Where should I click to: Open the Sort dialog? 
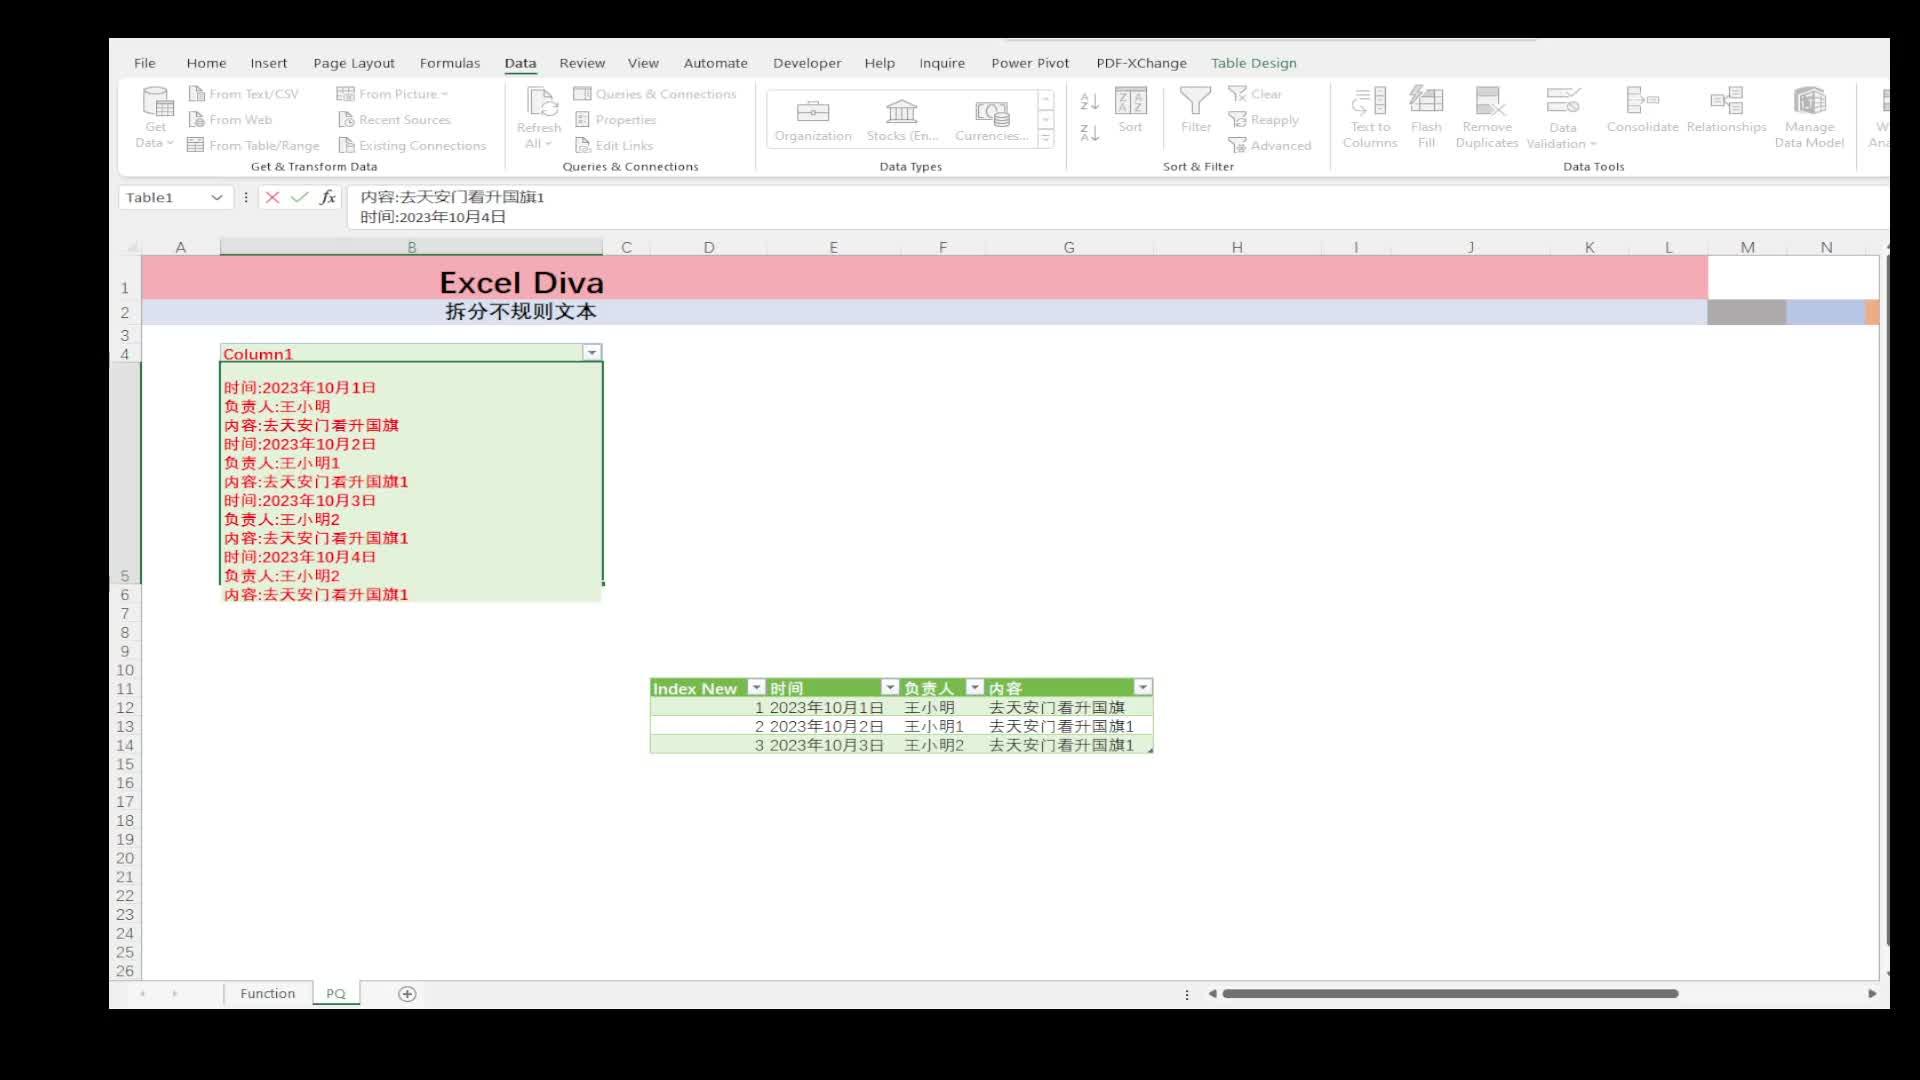(x=1131, y=110)
